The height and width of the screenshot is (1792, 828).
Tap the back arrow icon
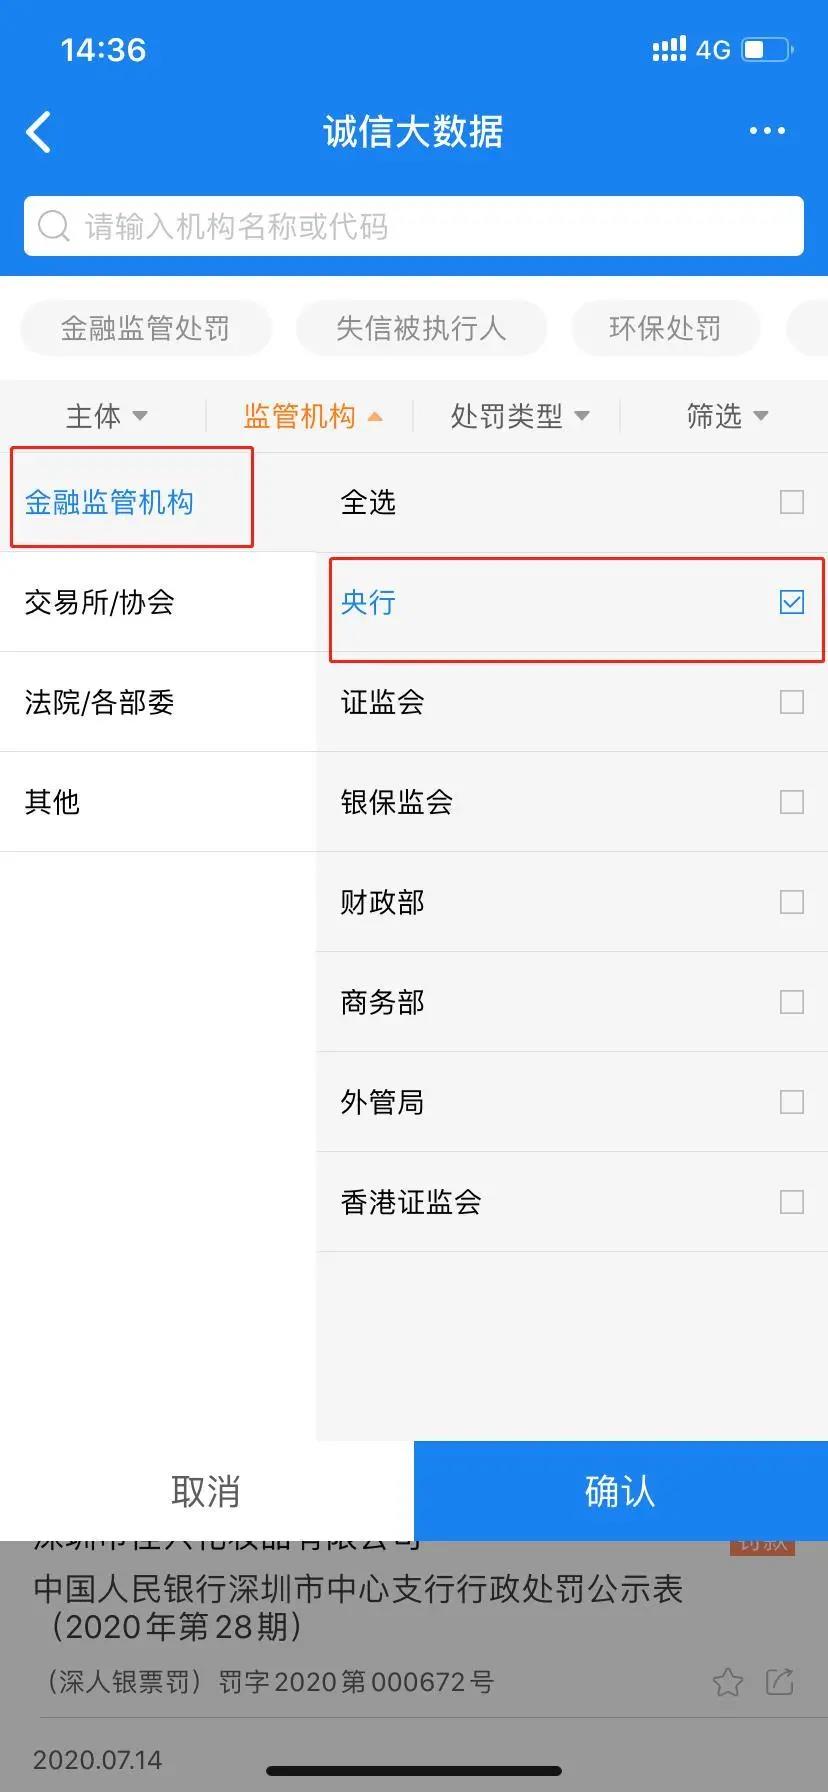39,132
